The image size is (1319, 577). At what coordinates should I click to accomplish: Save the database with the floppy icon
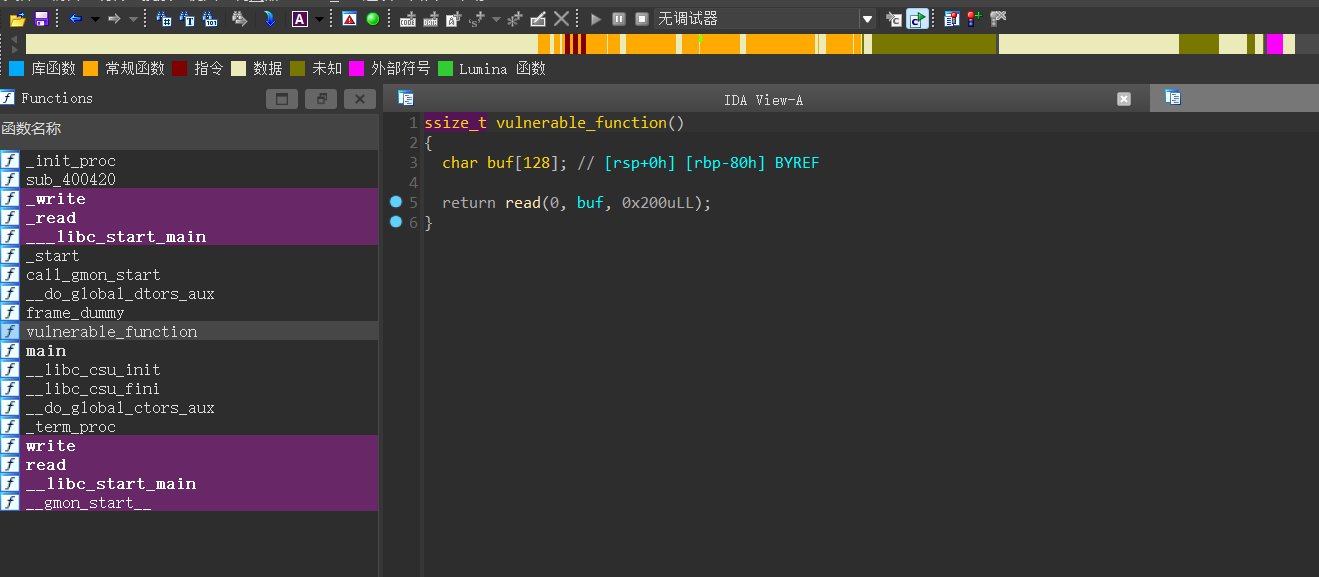click(41, 19)
